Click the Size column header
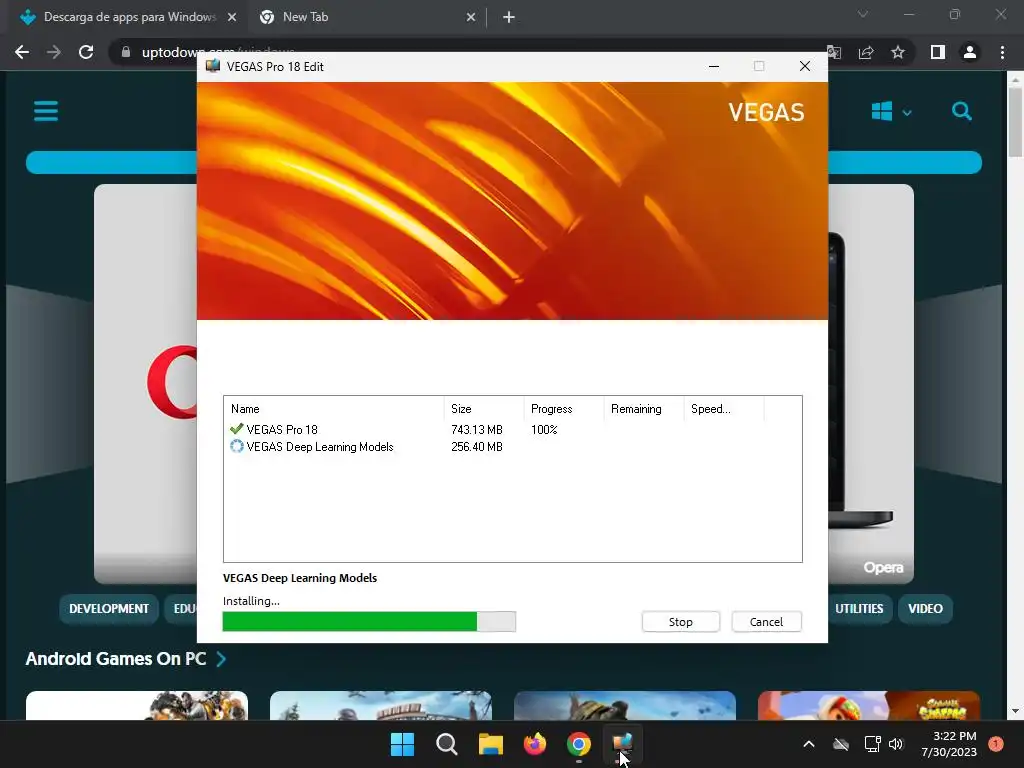 pos(483,409)
